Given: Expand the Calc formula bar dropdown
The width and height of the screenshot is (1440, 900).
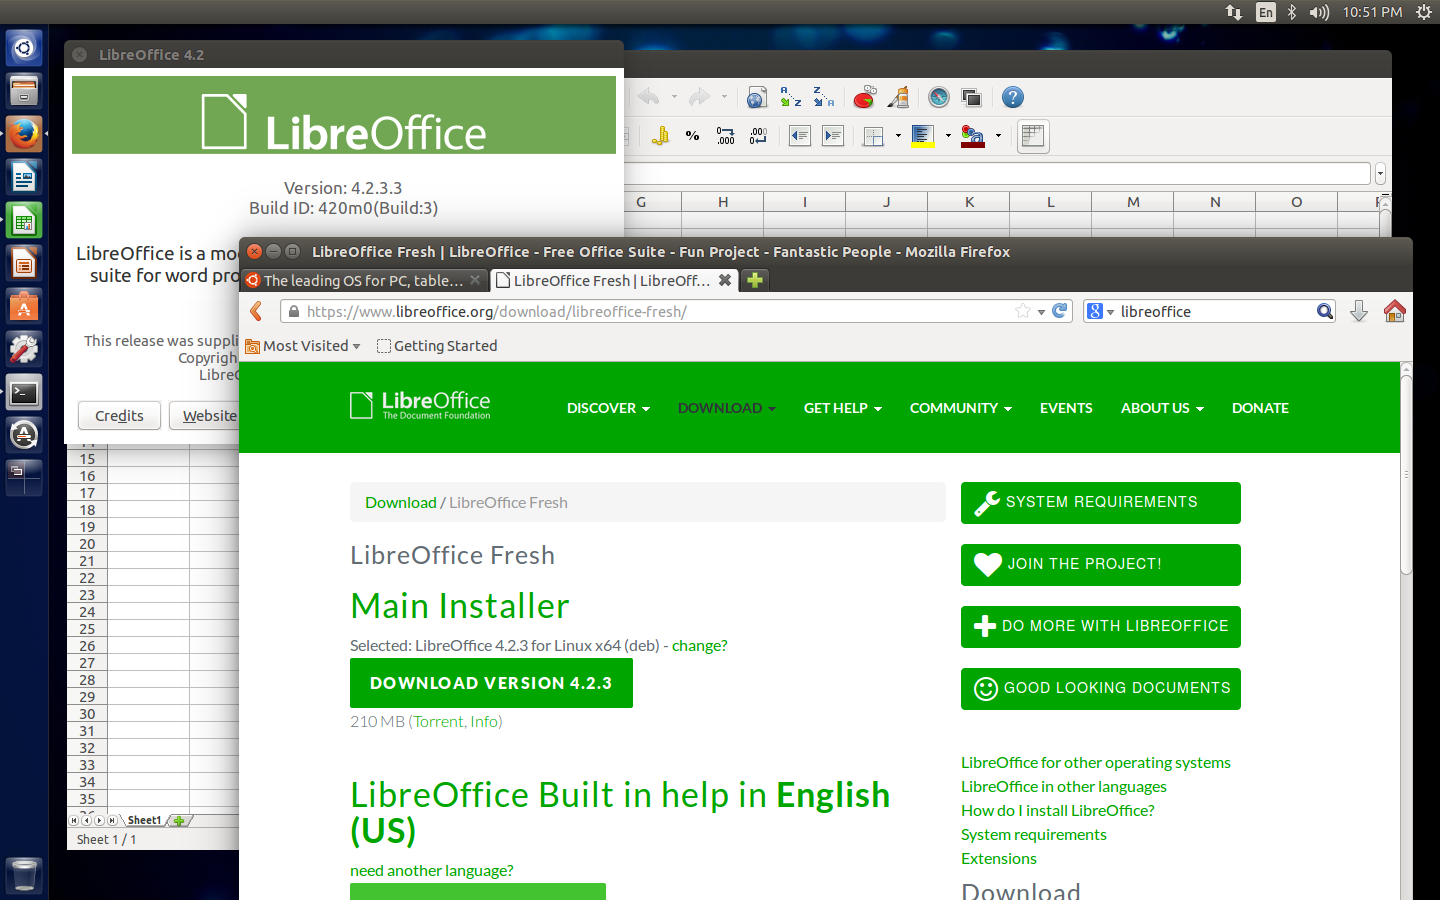Looking at the screenshot, I should tap(1380, 173).
